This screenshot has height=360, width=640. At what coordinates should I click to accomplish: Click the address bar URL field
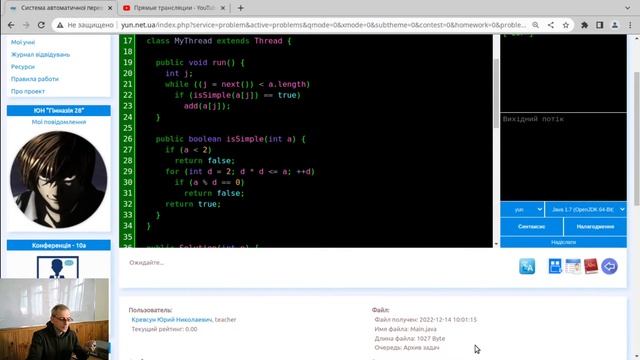(x=323, y=25)
